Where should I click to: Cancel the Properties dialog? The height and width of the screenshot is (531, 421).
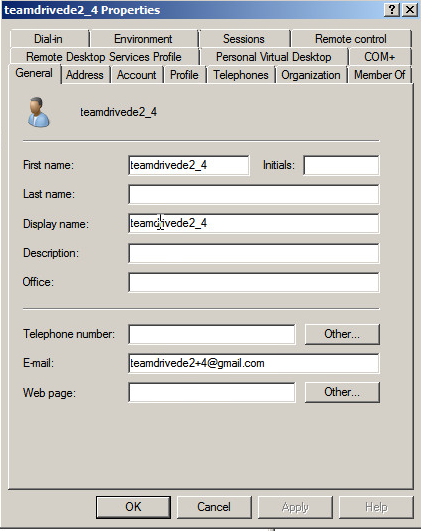[x=214, y=507]
